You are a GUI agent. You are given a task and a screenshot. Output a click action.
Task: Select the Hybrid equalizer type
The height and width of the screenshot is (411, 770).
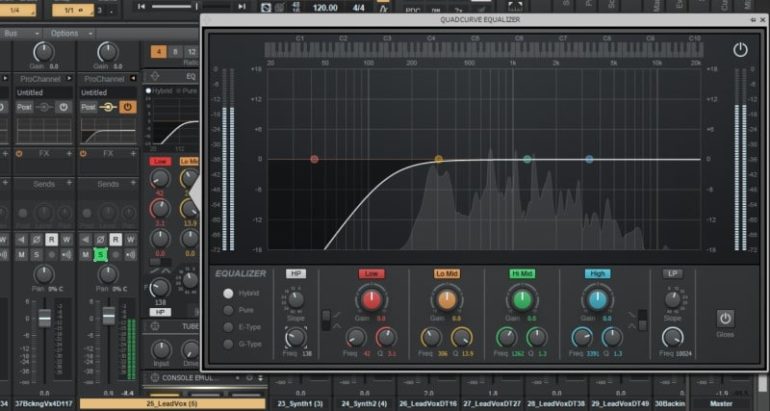tap(228, 293)
